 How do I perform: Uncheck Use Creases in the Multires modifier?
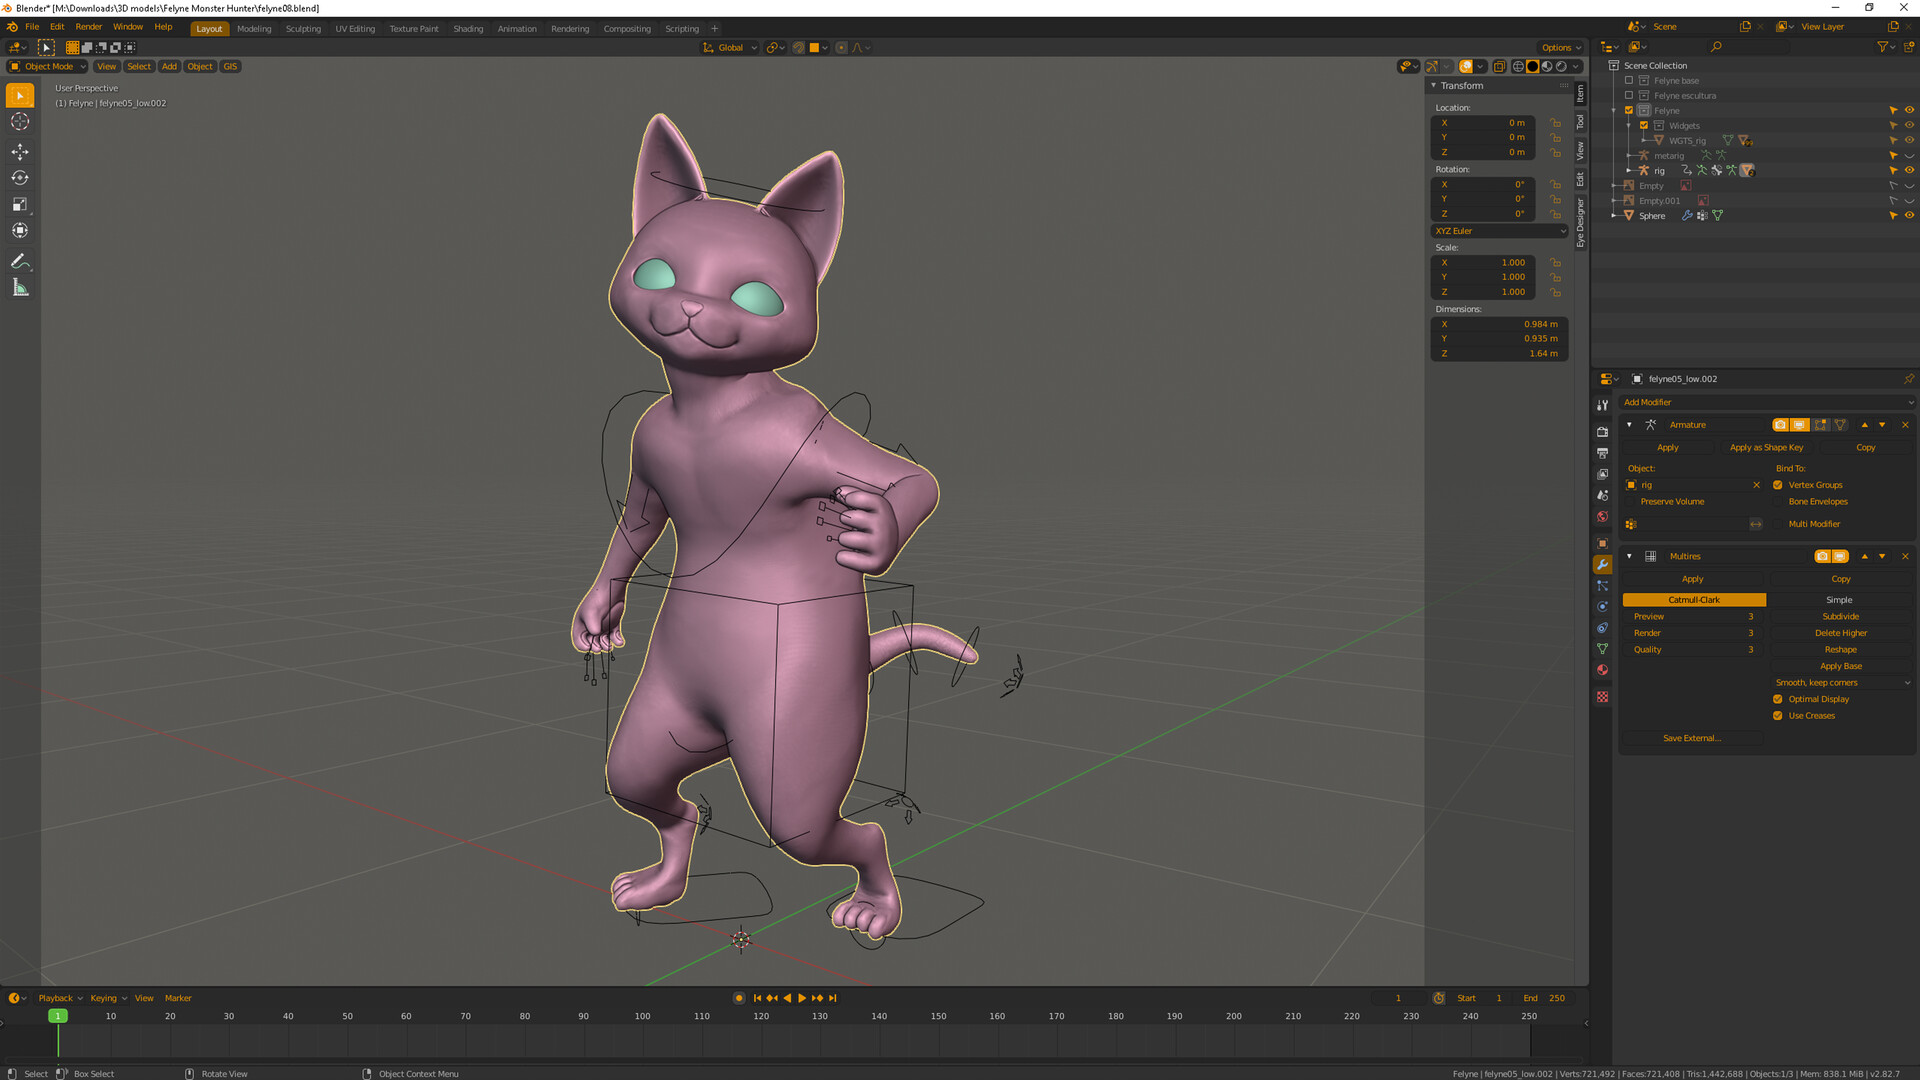pyautogui.click(x=1778, y=716)
